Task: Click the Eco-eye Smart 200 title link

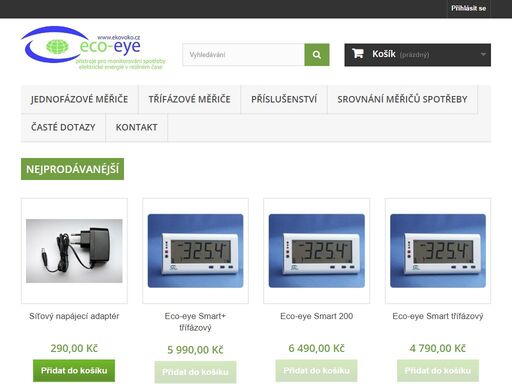Action: click(317, 316)
